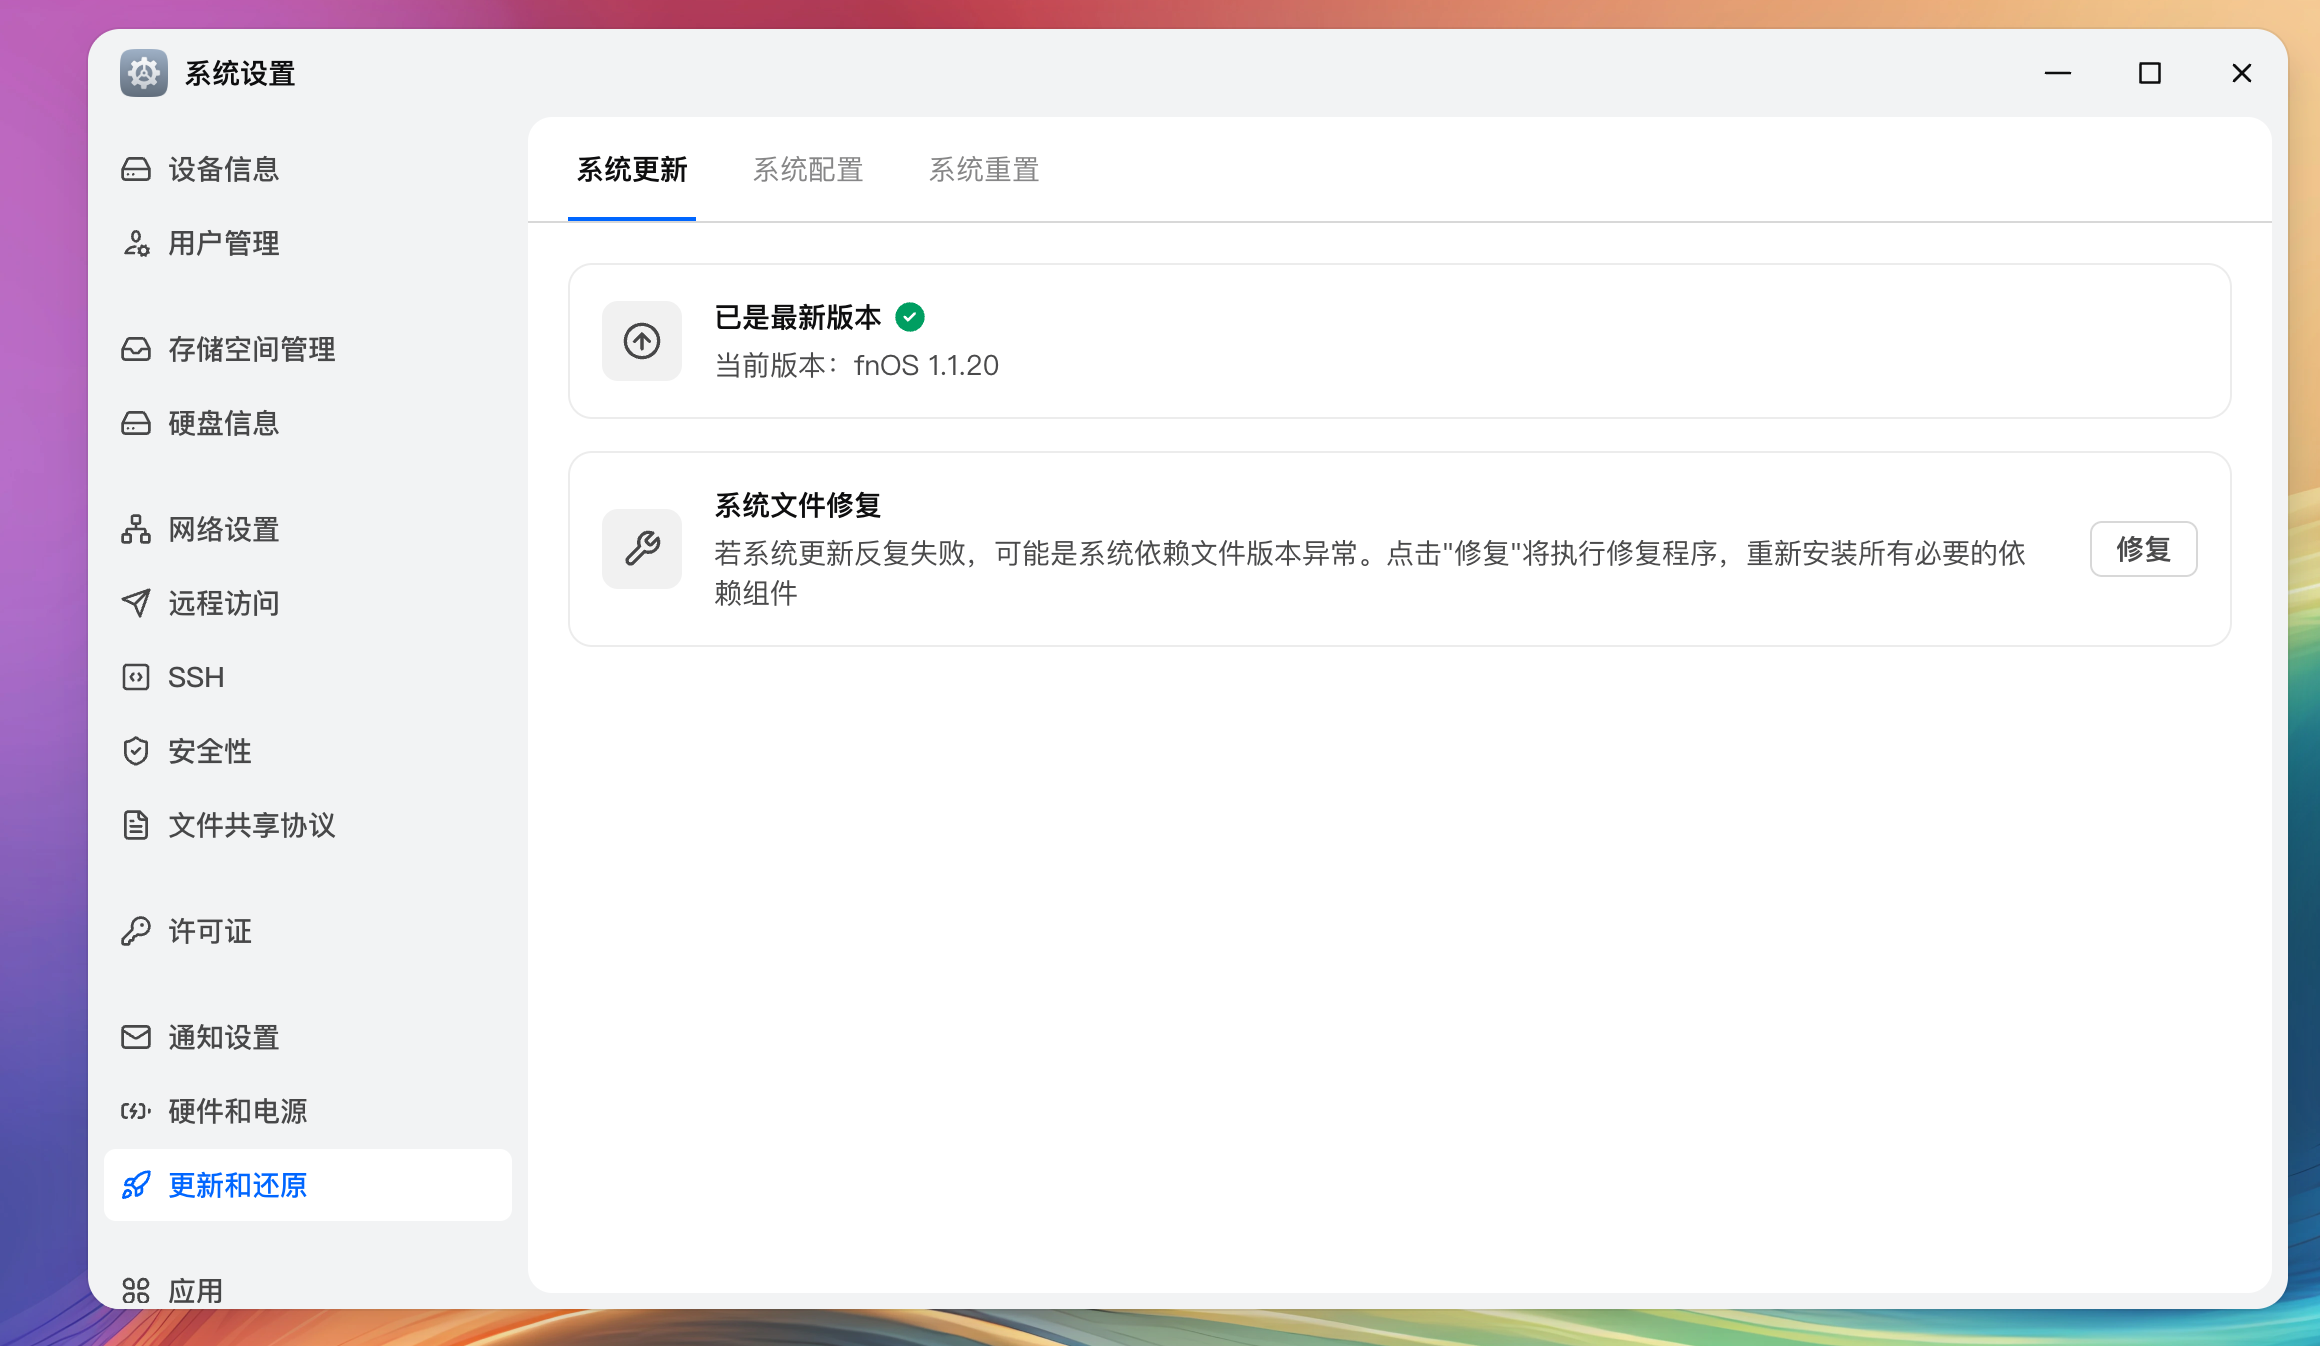Go to 许可证 license page
Viewport: 2320px width, 1346px height.
click(x=208, y=931)
